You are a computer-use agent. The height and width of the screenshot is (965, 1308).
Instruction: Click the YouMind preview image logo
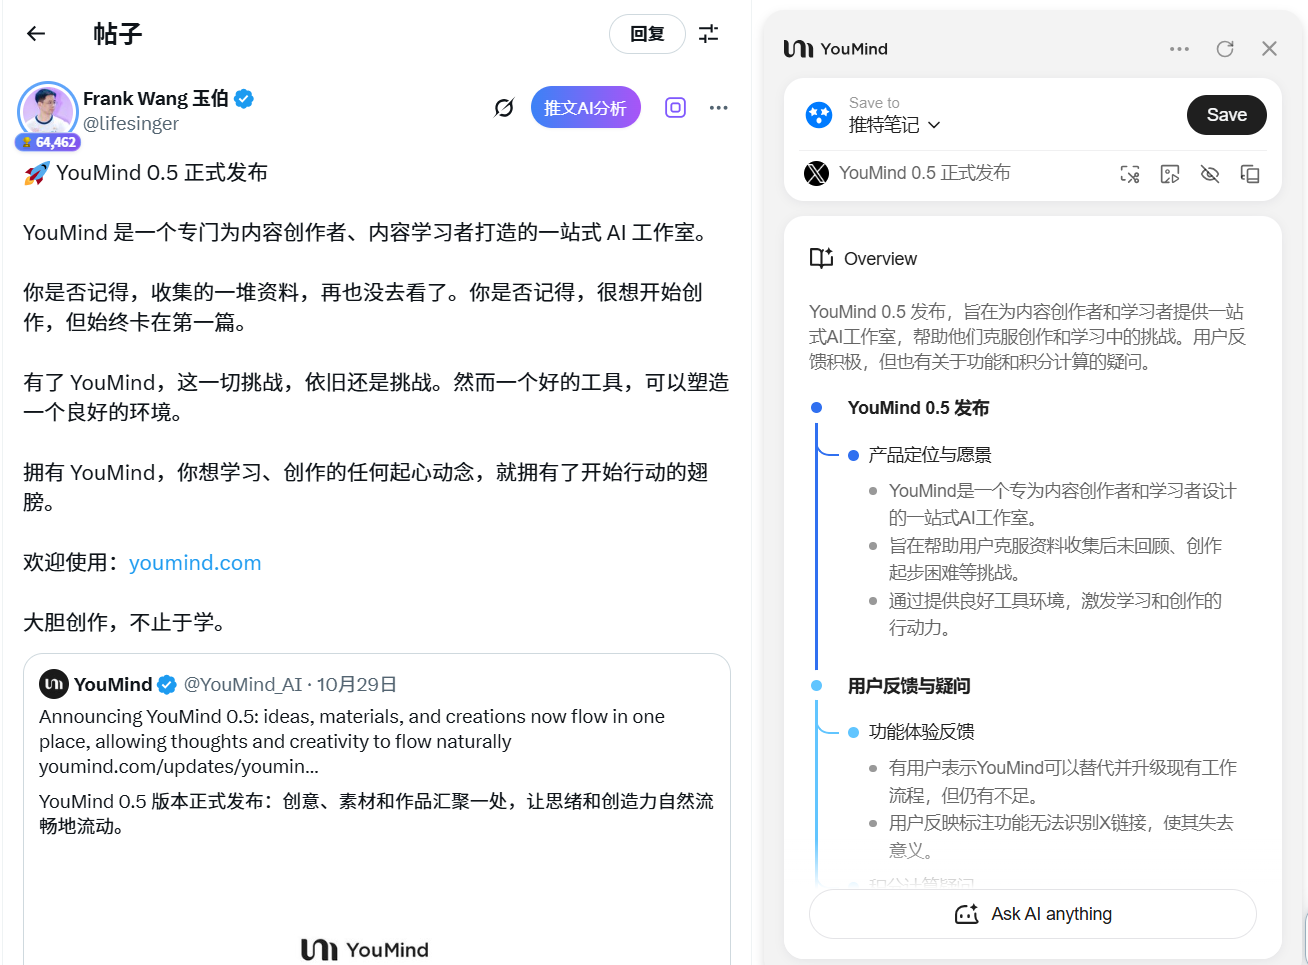365,950
